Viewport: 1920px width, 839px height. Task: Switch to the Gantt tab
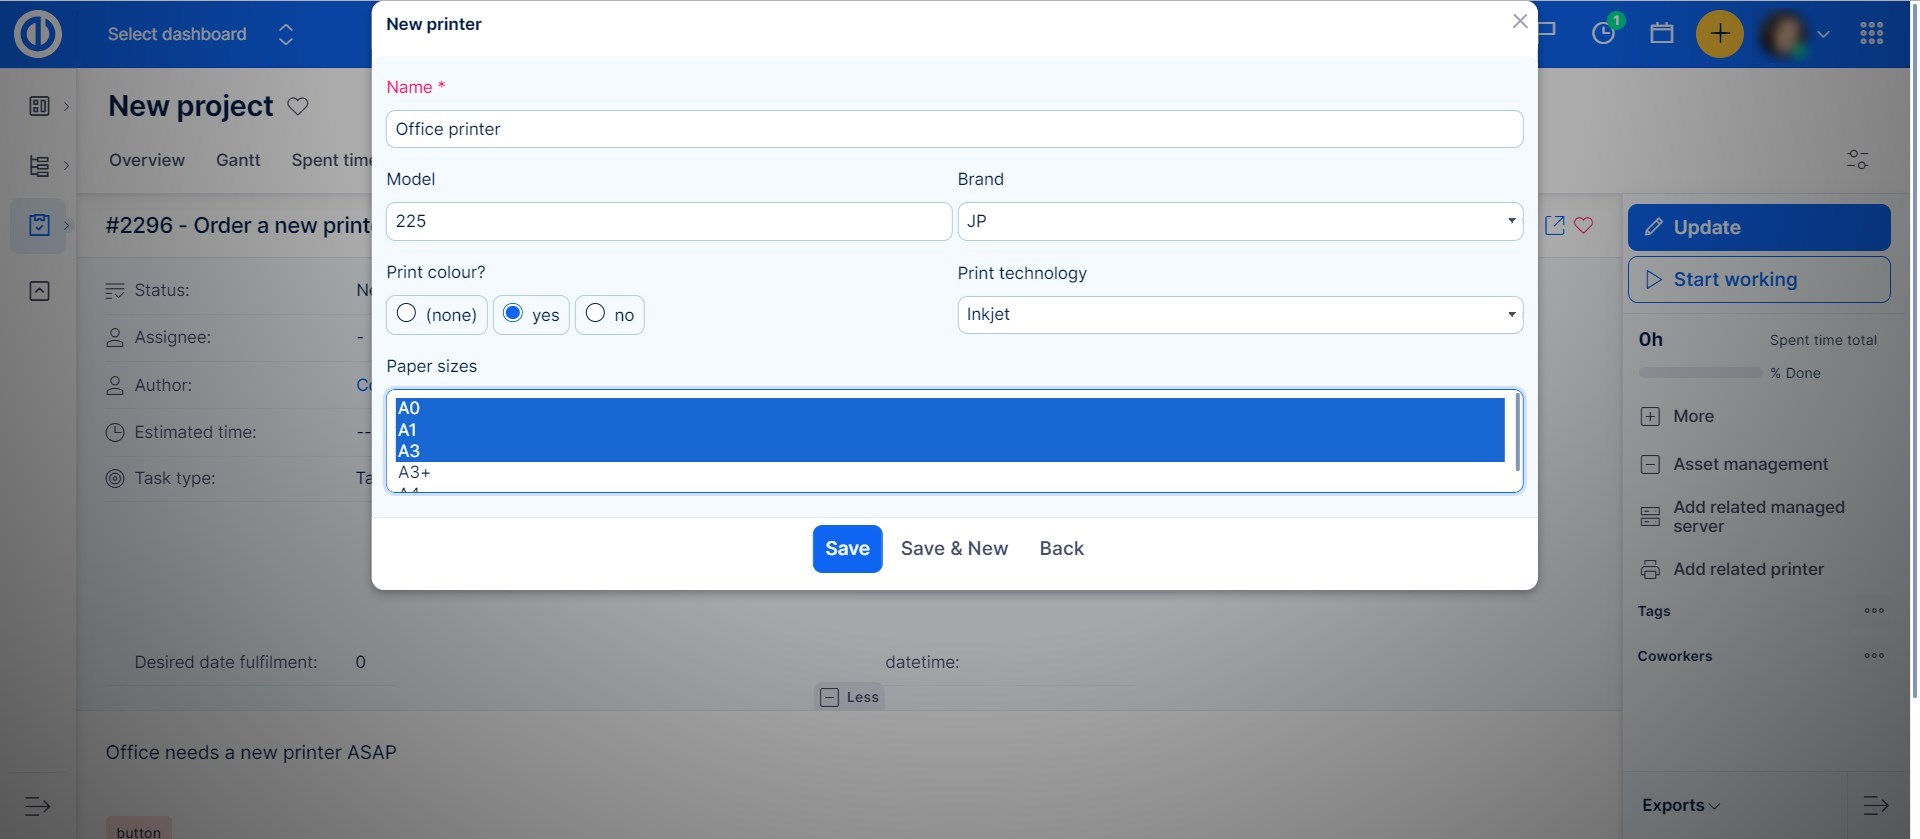tap(238, 160)
